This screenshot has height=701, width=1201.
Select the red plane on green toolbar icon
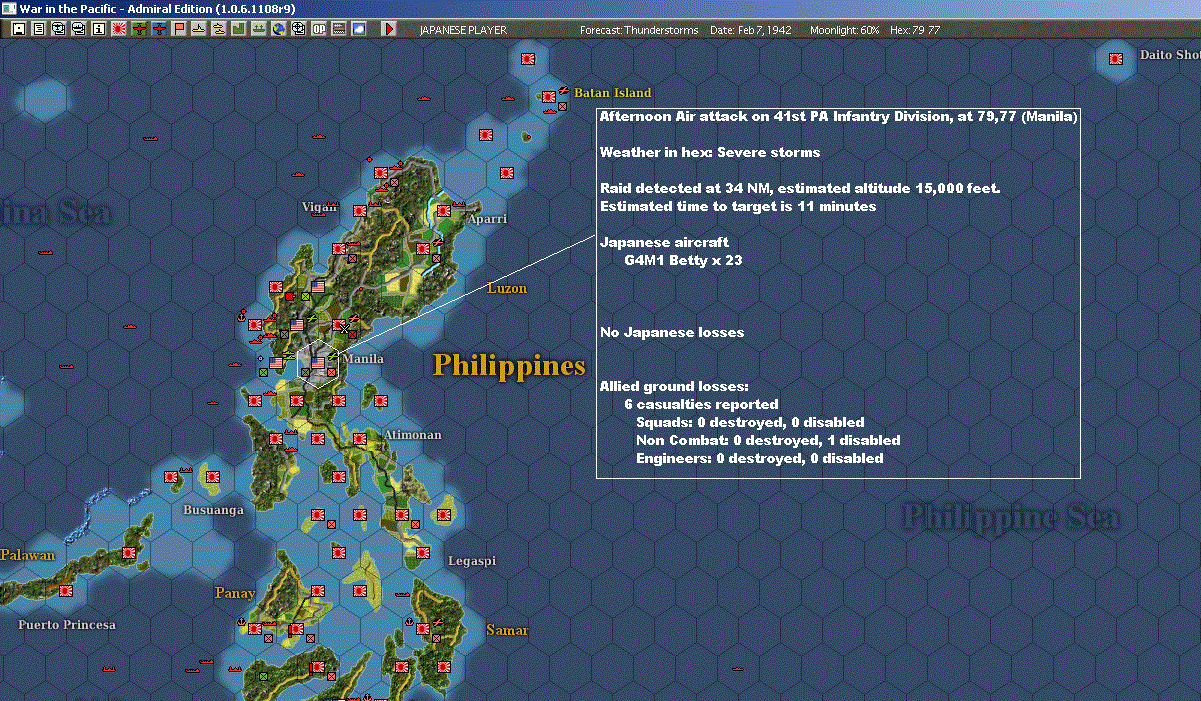tap(139, 29)
